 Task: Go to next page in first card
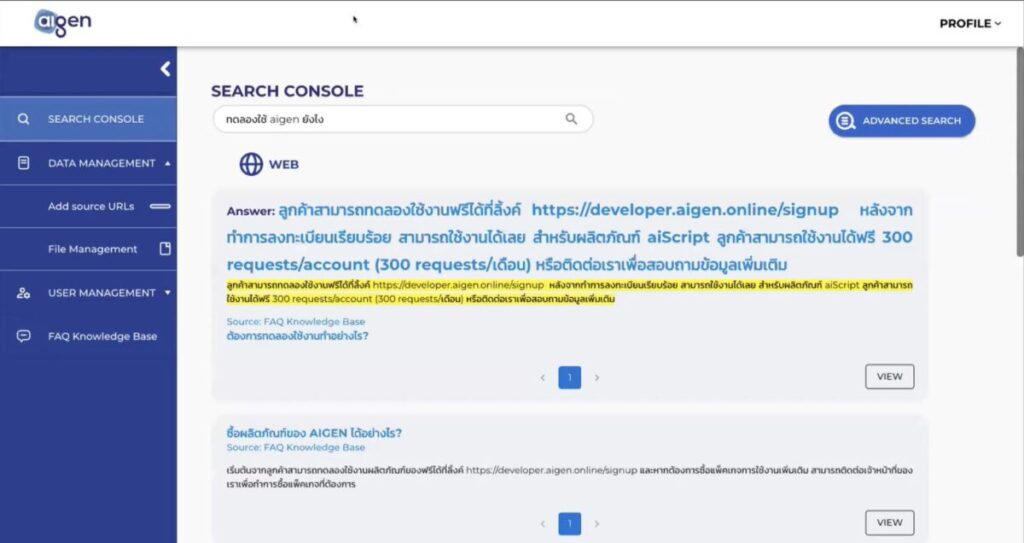596,378
